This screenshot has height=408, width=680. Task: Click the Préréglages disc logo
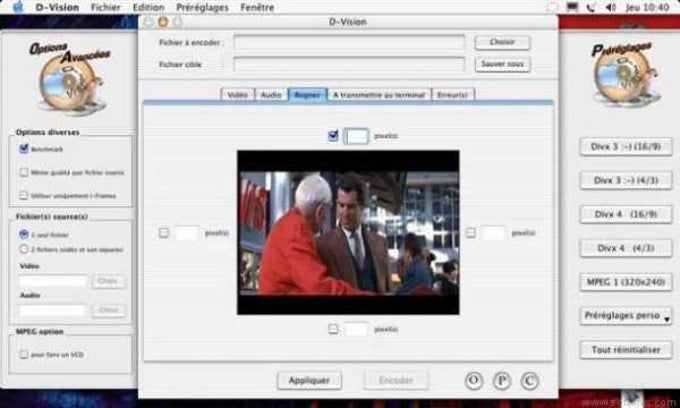[624, 76]
